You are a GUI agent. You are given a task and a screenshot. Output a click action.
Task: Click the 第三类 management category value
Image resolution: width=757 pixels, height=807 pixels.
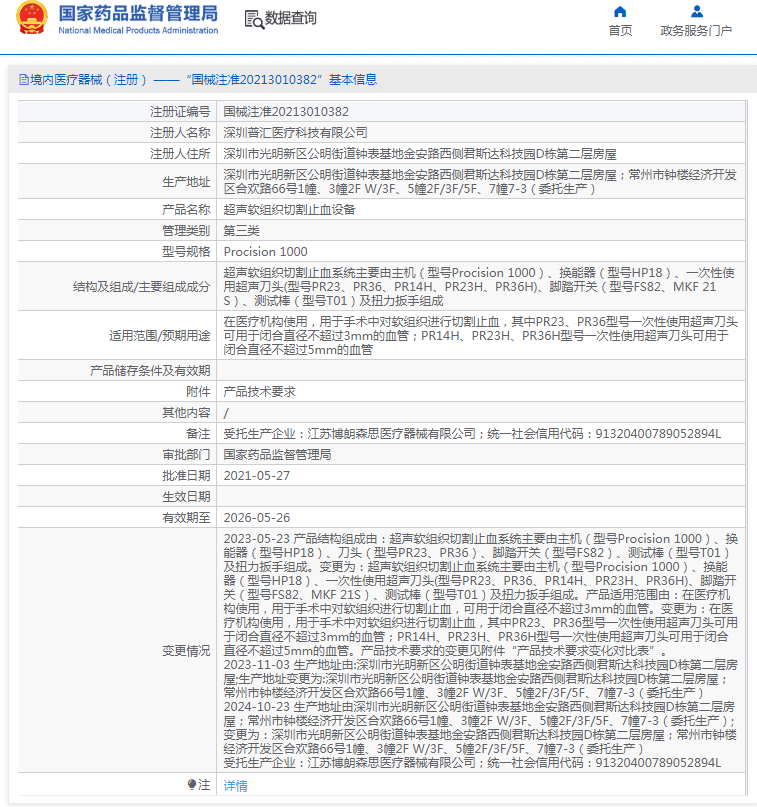point(241,231)
